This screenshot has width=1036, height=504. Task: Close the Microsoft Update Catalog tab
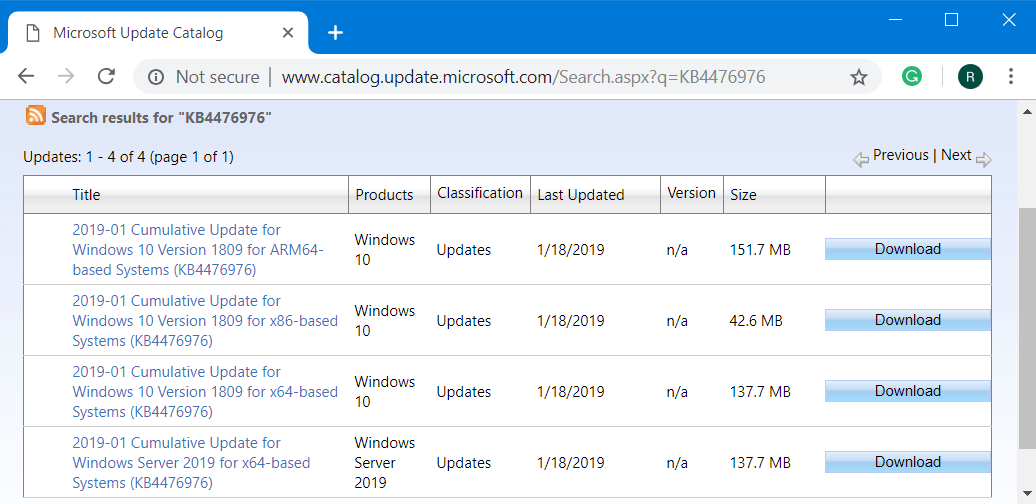(287, 32)
